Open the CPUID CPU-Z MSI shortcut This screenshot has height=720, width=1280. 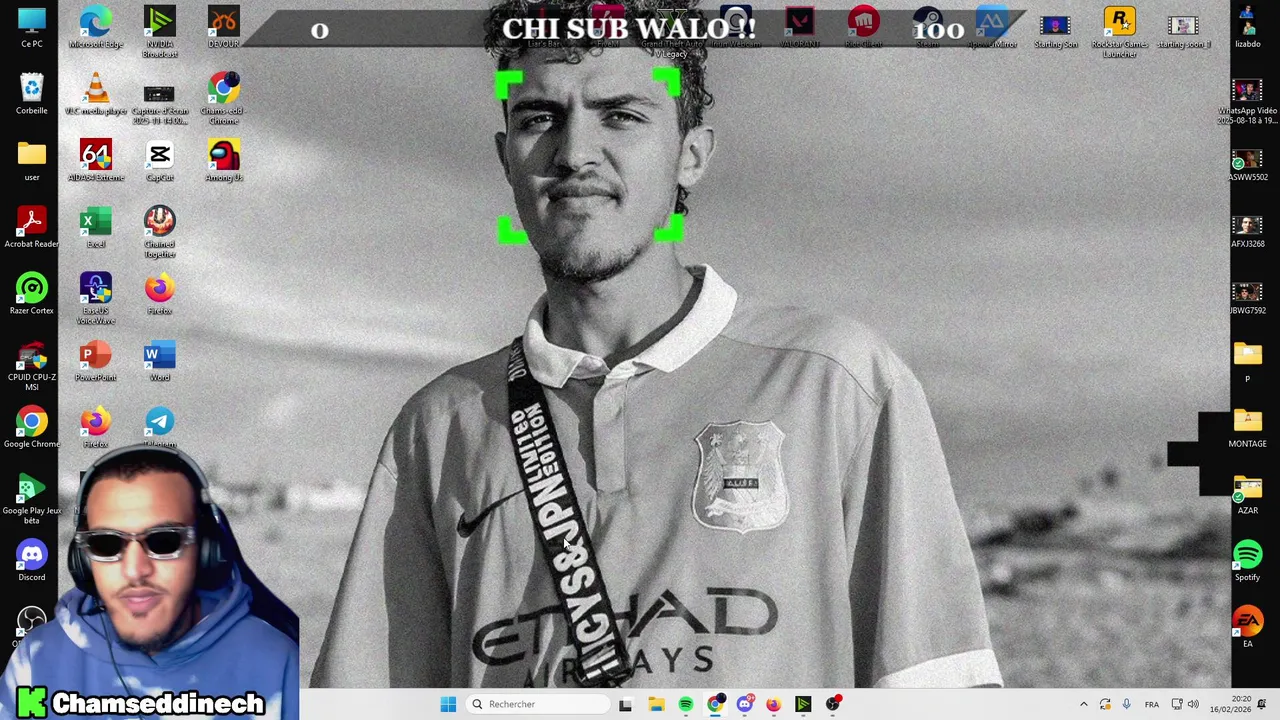32,364
